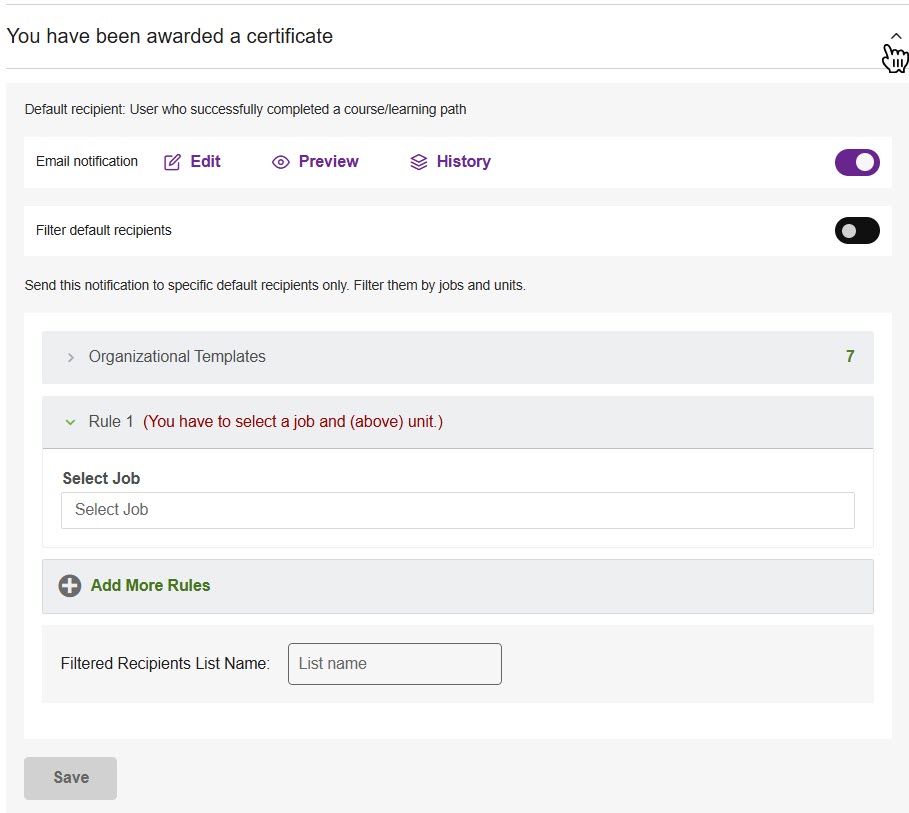
Task: Open the Select Job dropdown field
Action: (x=457, y=510)
